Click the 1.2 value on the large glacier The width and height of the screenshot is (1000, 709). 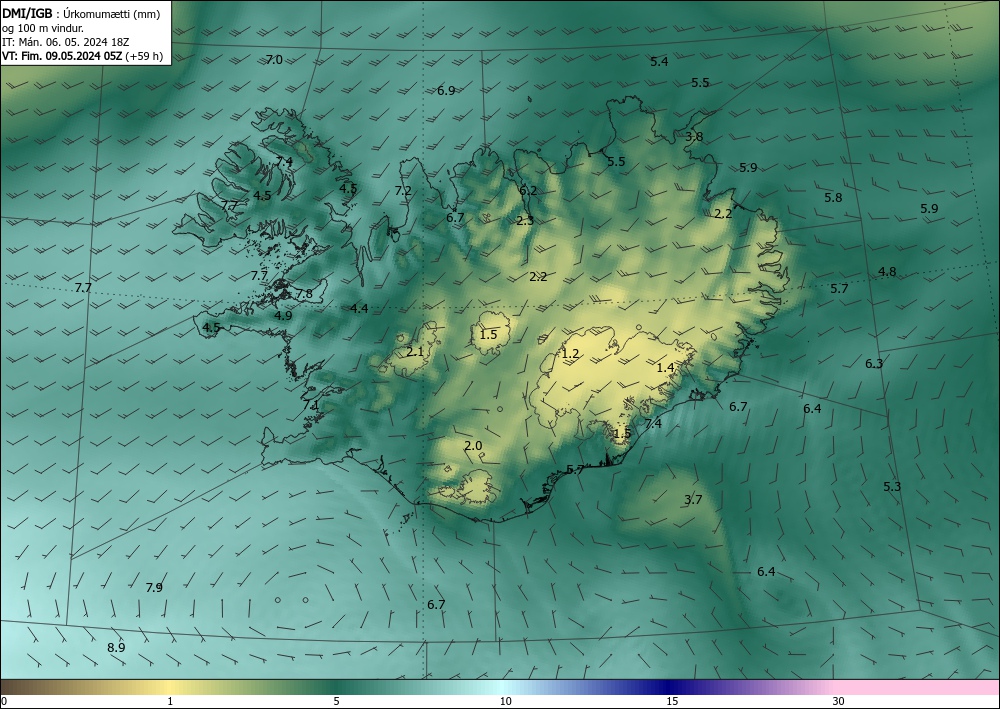point(570,354)
